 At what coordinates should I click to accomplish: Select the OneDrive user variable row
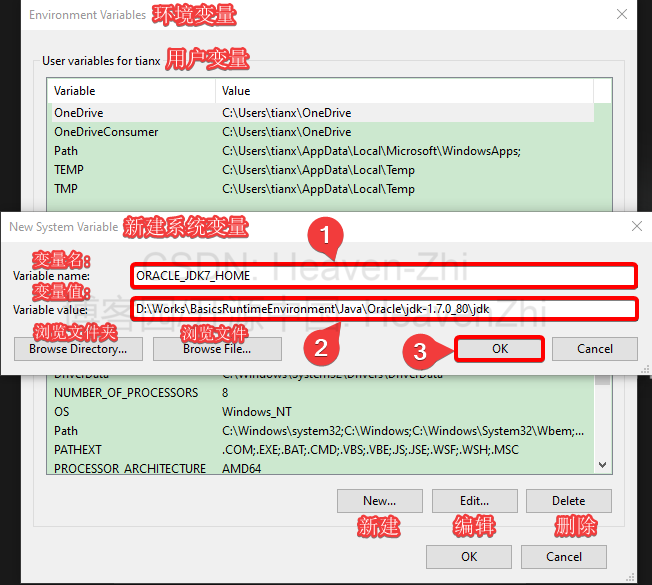323,113
